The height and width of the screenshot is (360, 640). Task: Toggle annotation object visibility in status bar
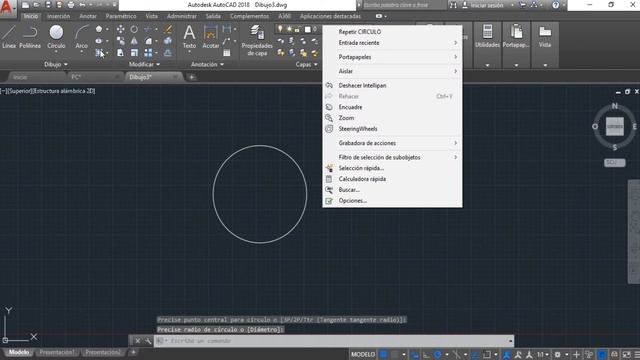click(x=507, y=354)
